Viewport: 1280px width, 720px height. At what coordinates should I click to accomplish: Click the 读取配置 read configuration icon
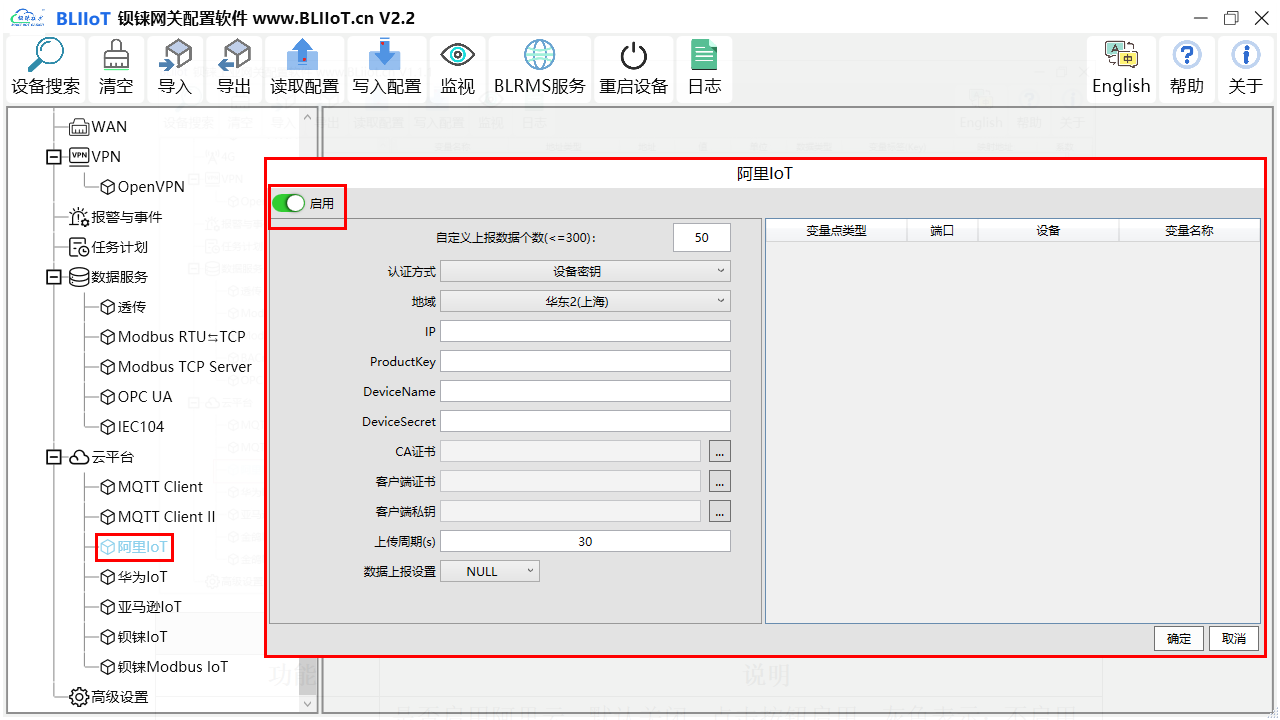tap(304, 68)
